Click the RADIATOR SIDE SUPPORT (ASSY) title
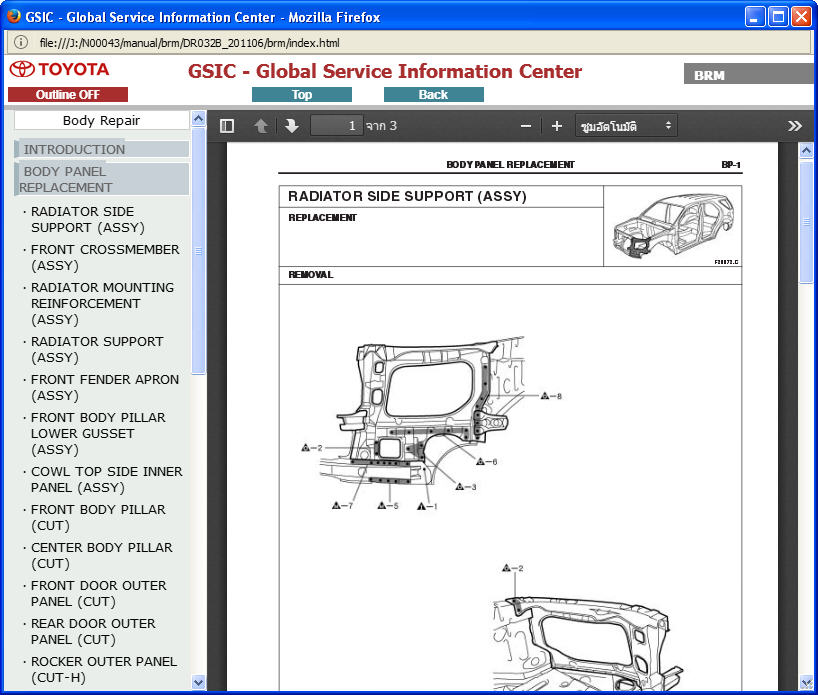The width and height of the screenshot is (818, 695). (x=407, y=196)
